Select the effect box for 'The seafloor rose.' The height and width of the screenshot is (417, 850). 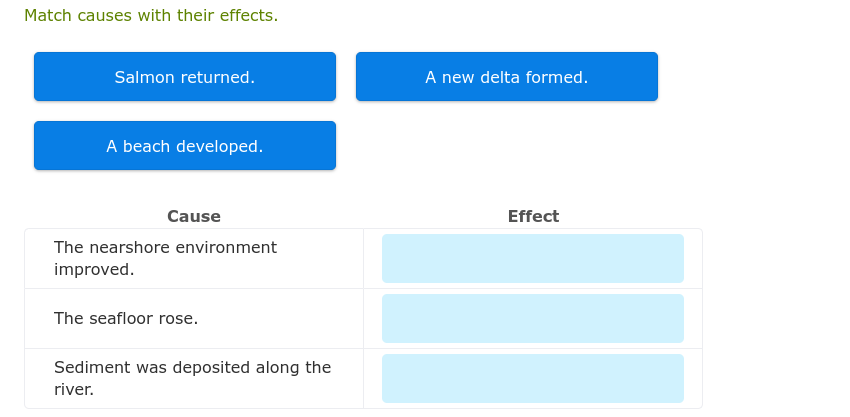[x=532, y=318]
